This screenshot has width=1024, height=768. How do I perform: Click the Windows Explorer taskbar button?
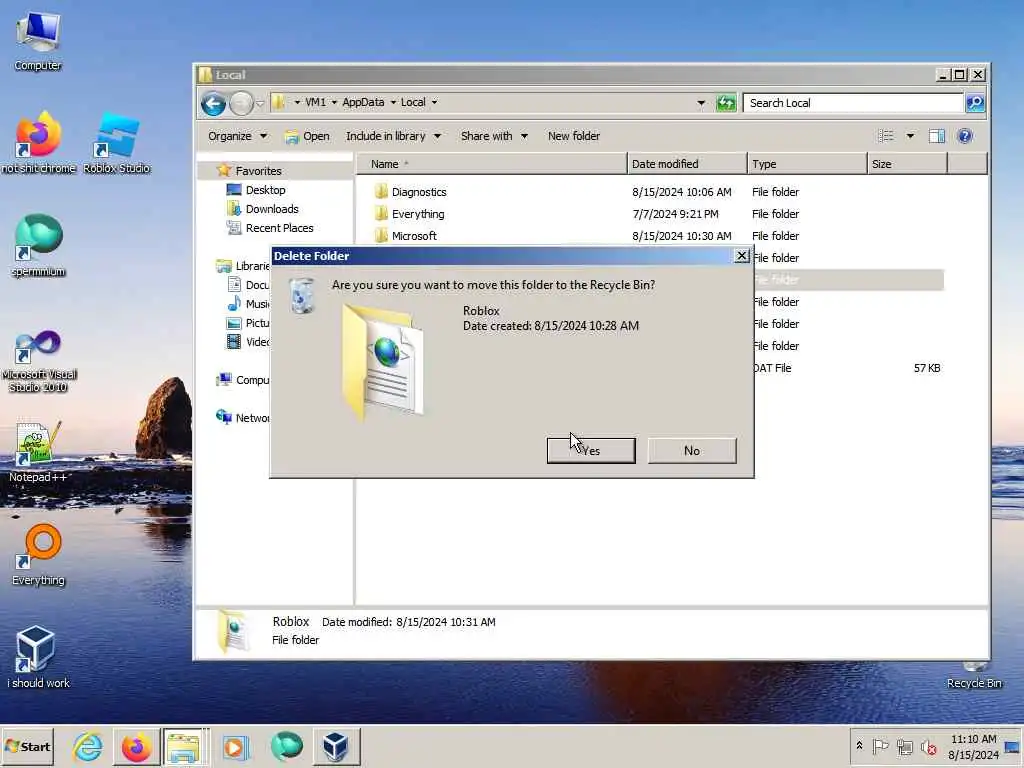pyautogui.click(x=184, y=746)
